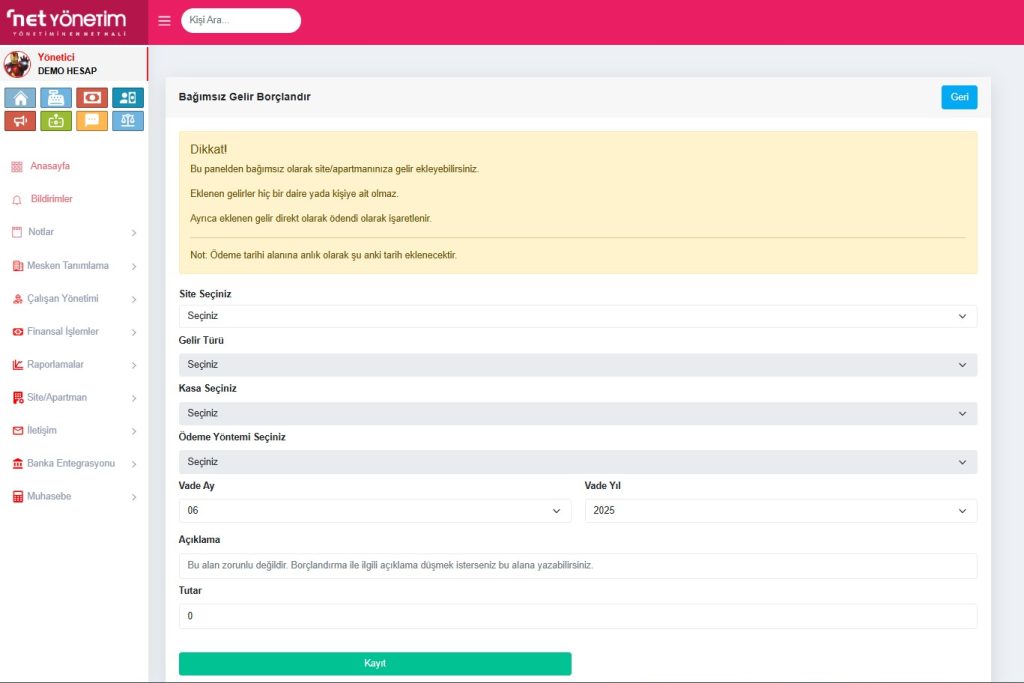Click the red megaphone shortcut icon

20,121
